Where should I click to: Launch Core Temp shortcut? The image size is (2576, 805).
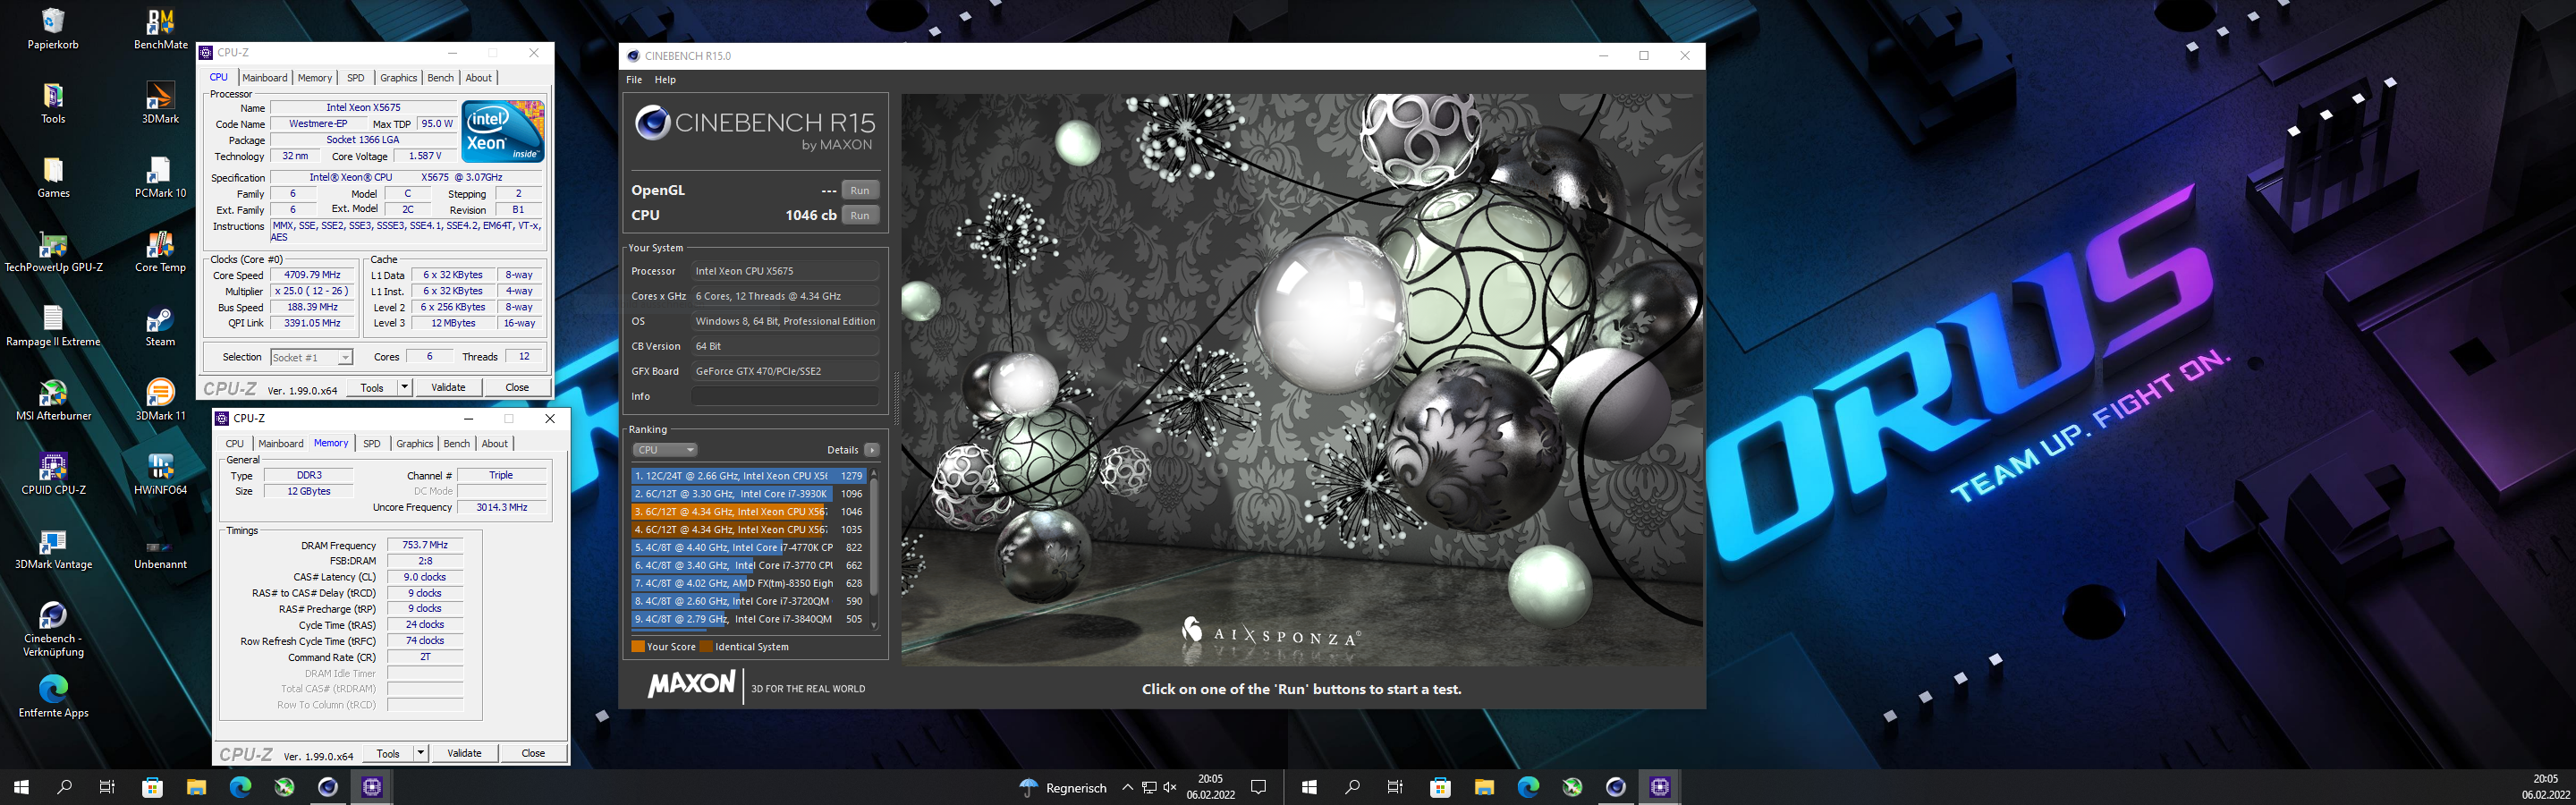tap(160, 252)
